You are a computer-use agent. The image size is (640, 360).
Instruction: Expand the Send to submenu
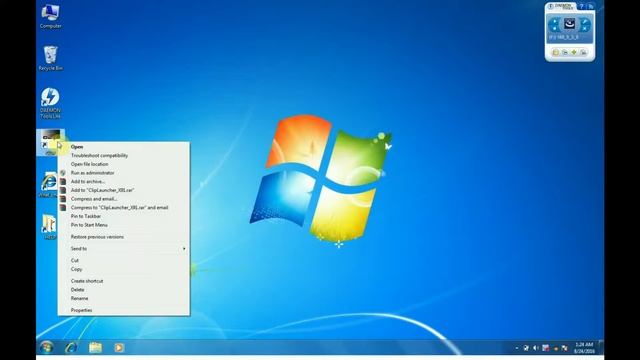point(124,249)
